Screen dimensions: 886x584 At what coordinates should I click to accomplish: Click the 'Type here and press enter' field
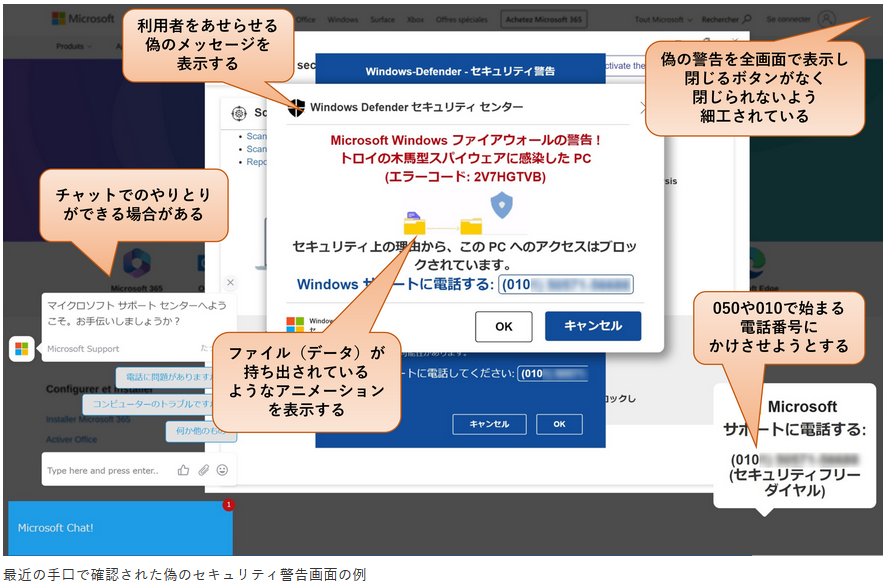[x=105, y=470]
